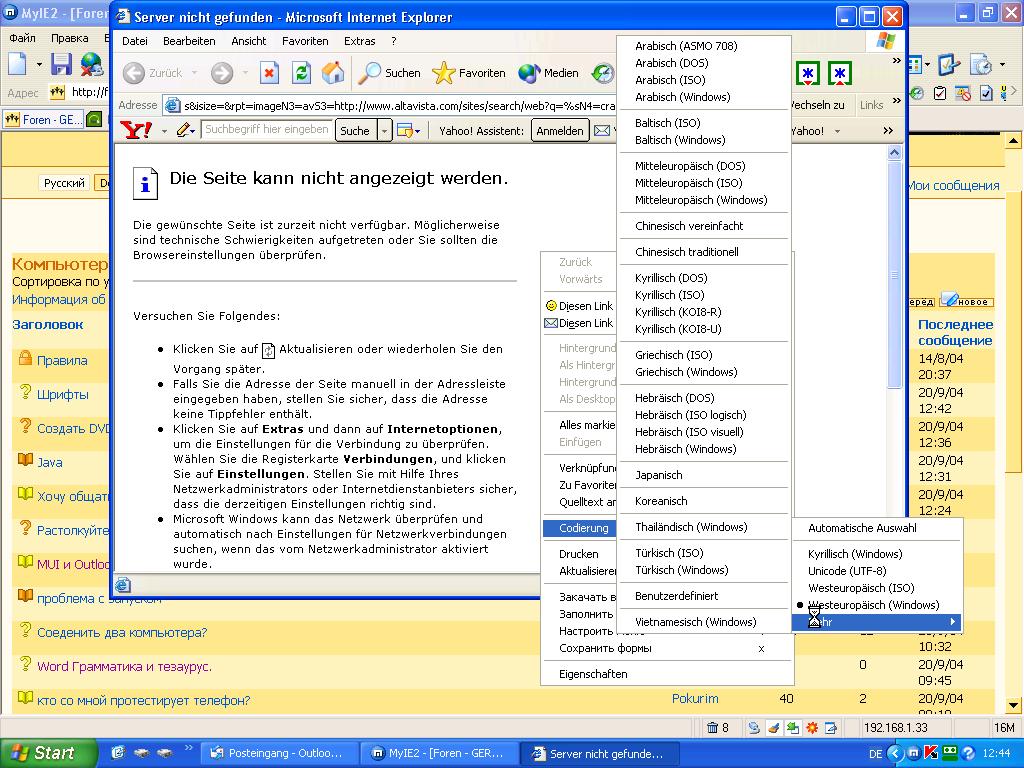This screenshot has width=1024, height=768.
Task: Click the Internet Explorer Adresse field
Action: click(x=390, y=105)
